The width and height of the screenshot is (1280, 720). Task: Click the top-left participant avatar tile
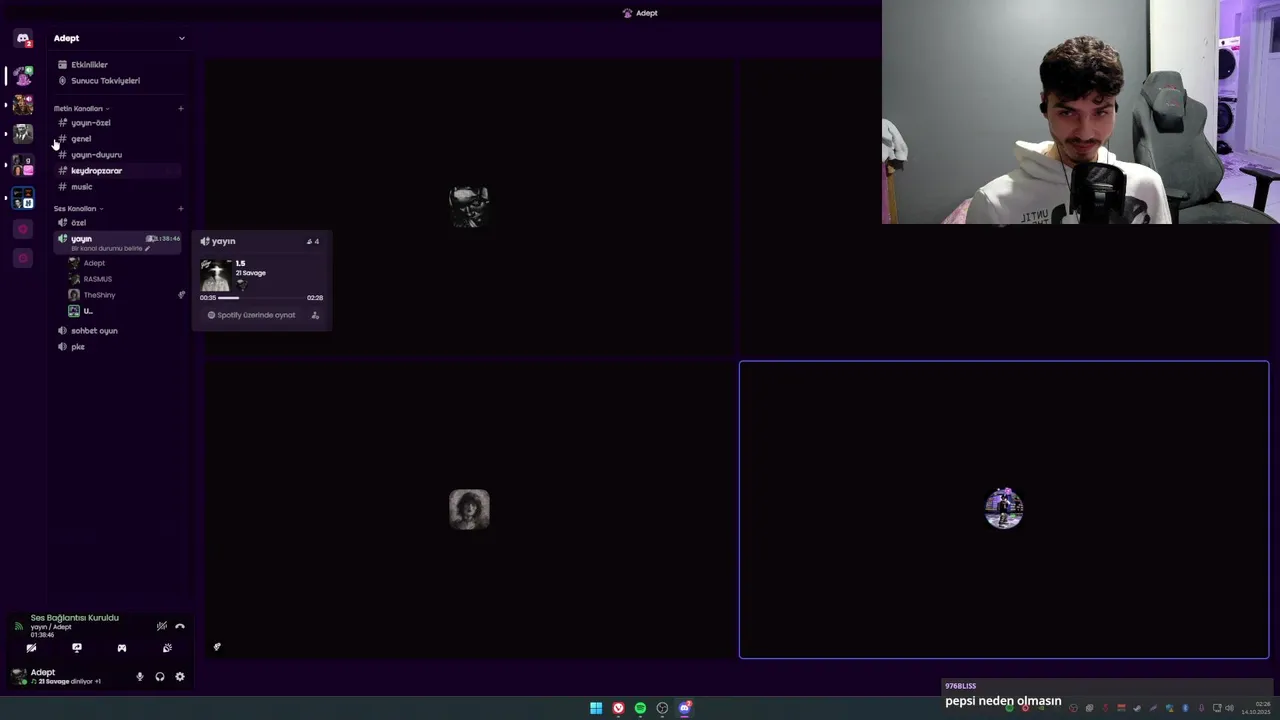click(x=469, y=207)
